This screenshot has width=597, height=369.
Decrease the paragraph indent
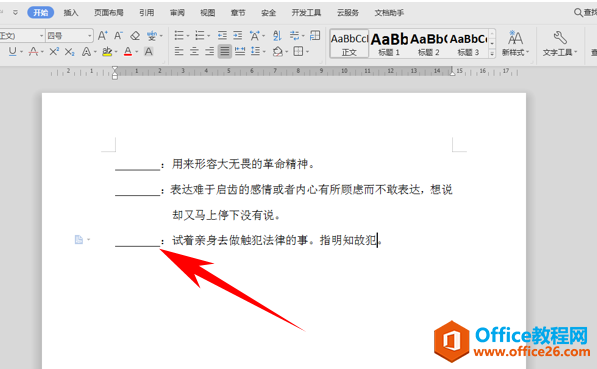click(222, 35)
